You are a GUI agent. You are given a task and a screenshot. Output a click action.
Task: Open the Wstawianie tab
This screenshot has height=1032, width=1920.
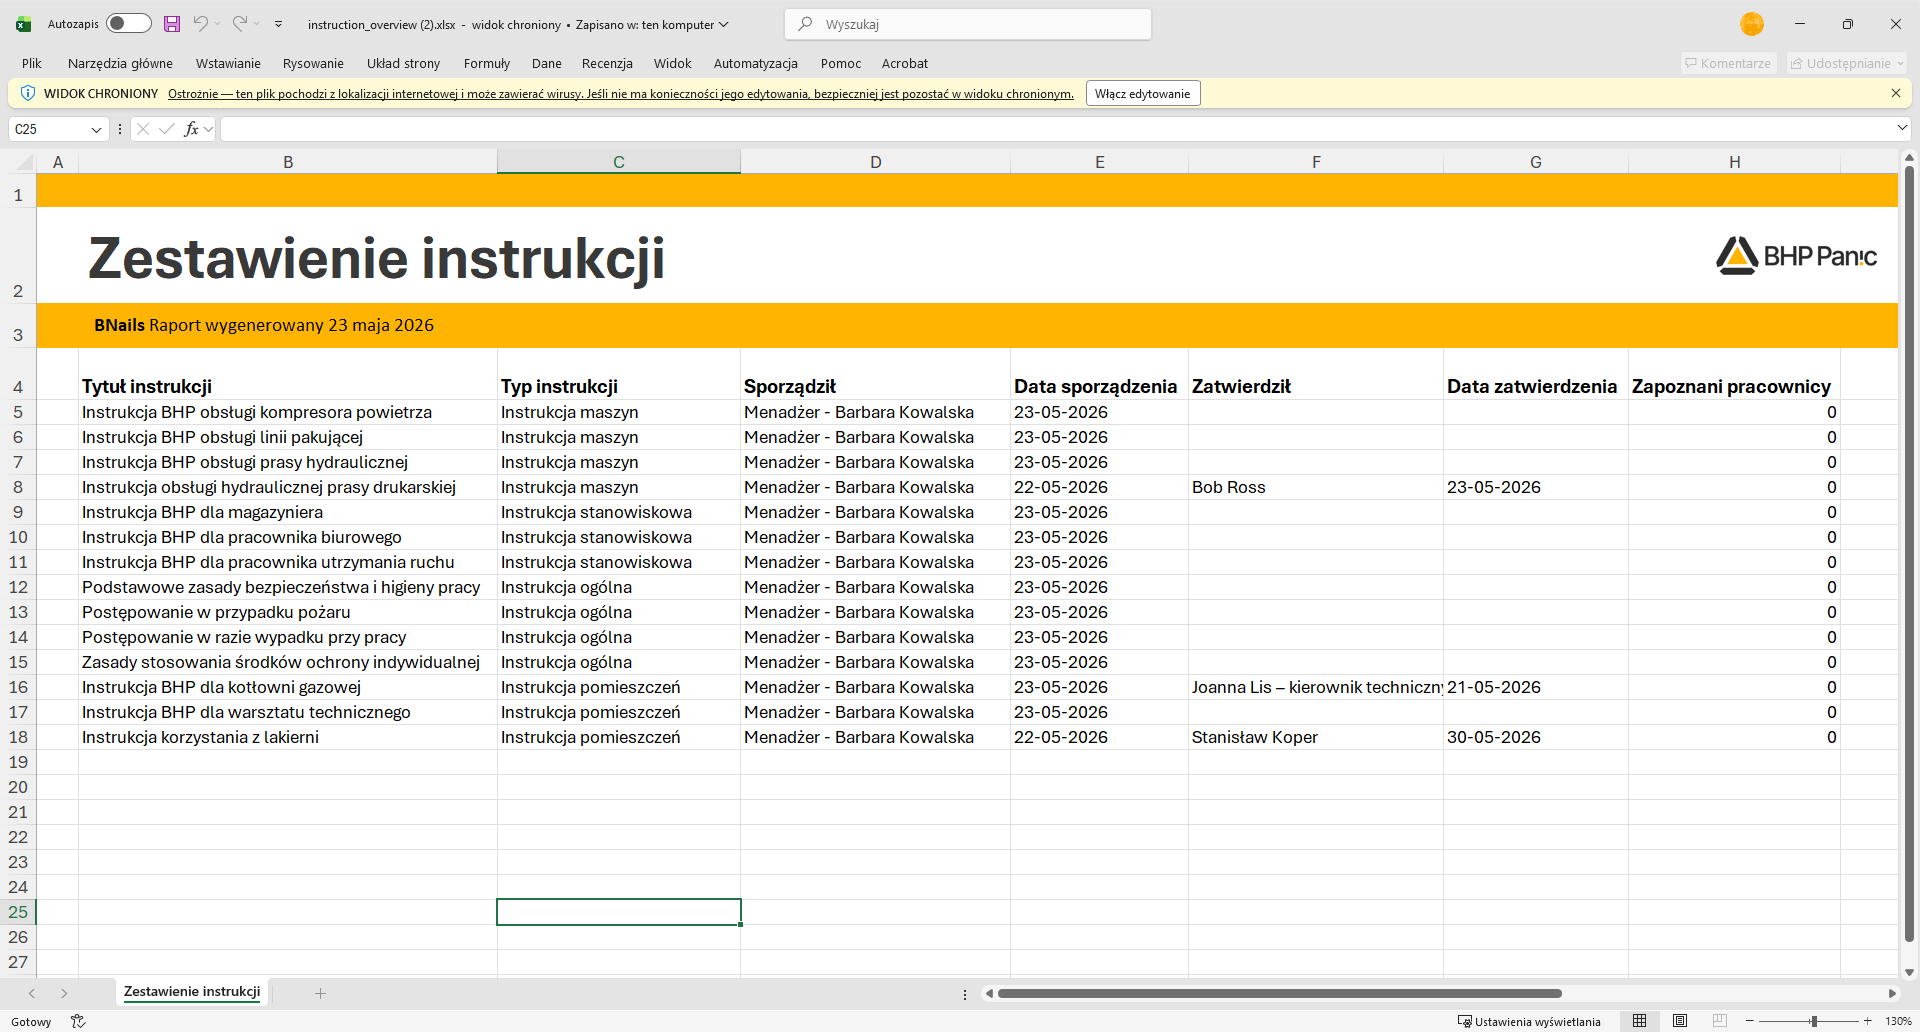pyautogui.click(x=228, y=63)
